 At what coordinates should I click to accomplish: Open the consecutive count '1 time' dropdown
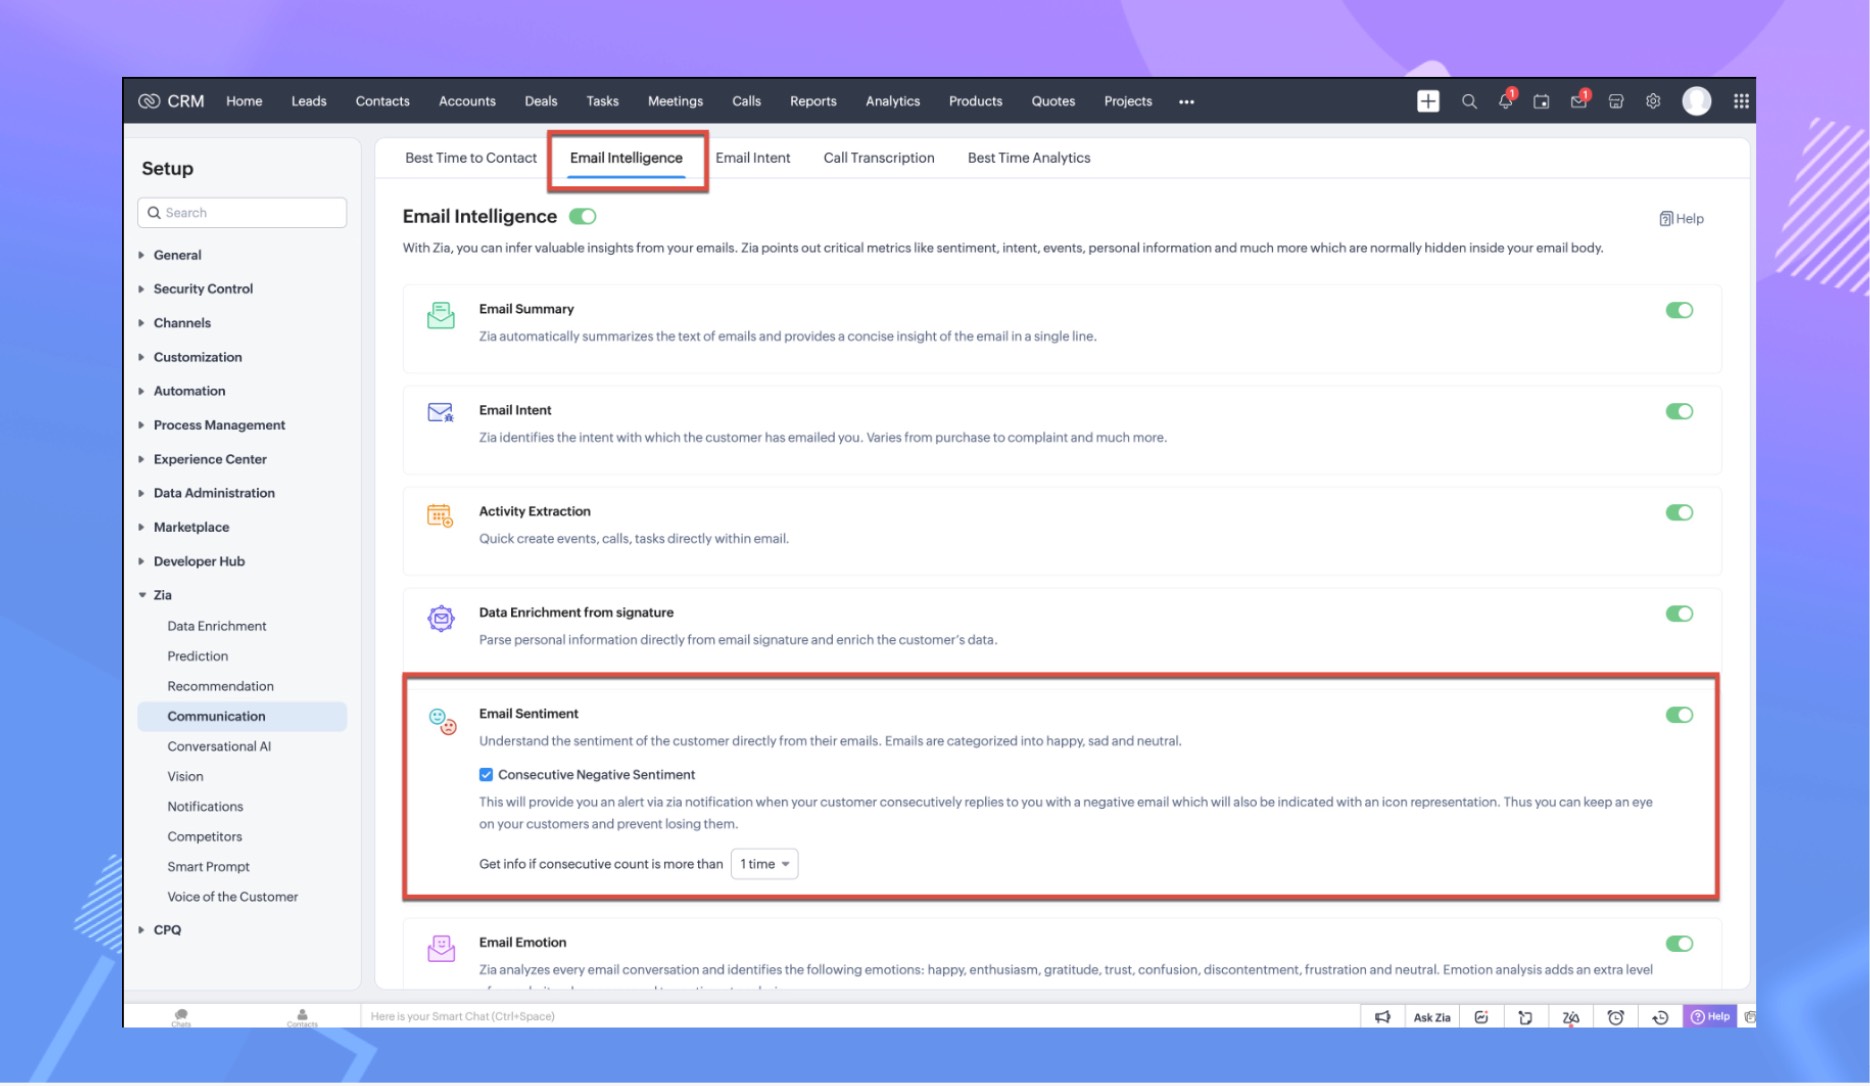coord(764,863)
